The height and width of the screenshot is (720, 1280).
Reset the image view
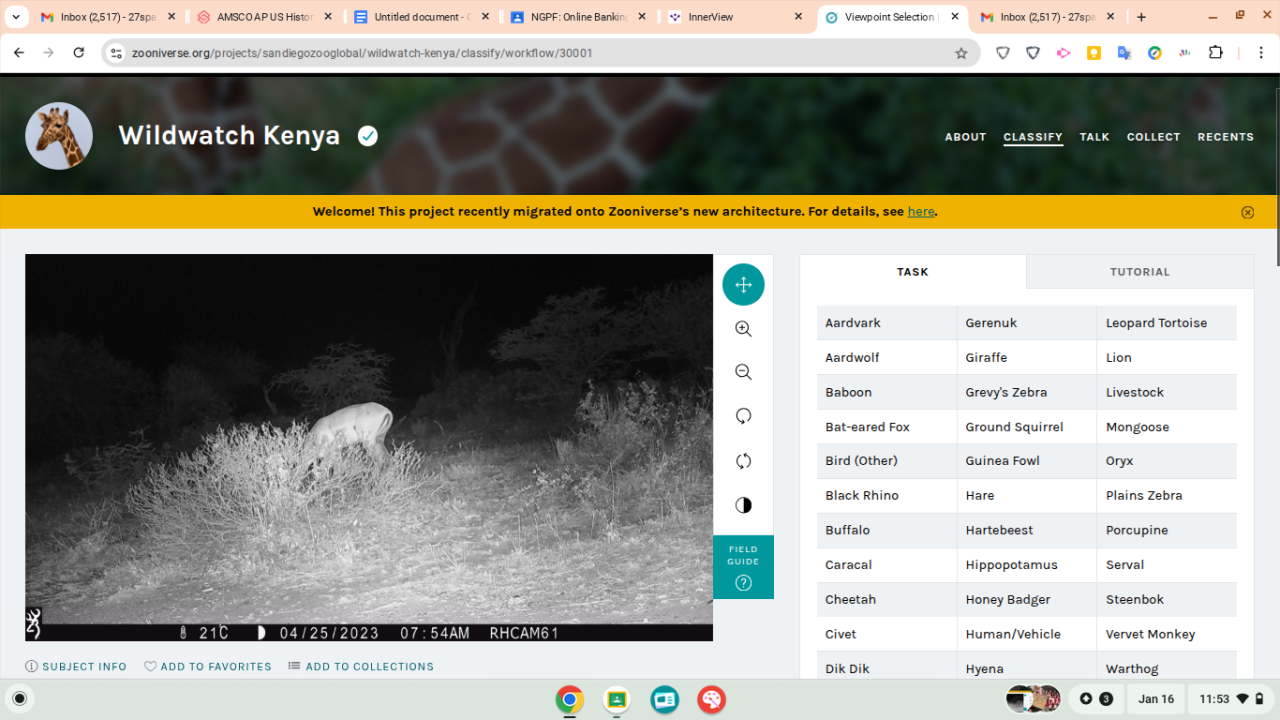pyautogui.click(x=743, y=461)
